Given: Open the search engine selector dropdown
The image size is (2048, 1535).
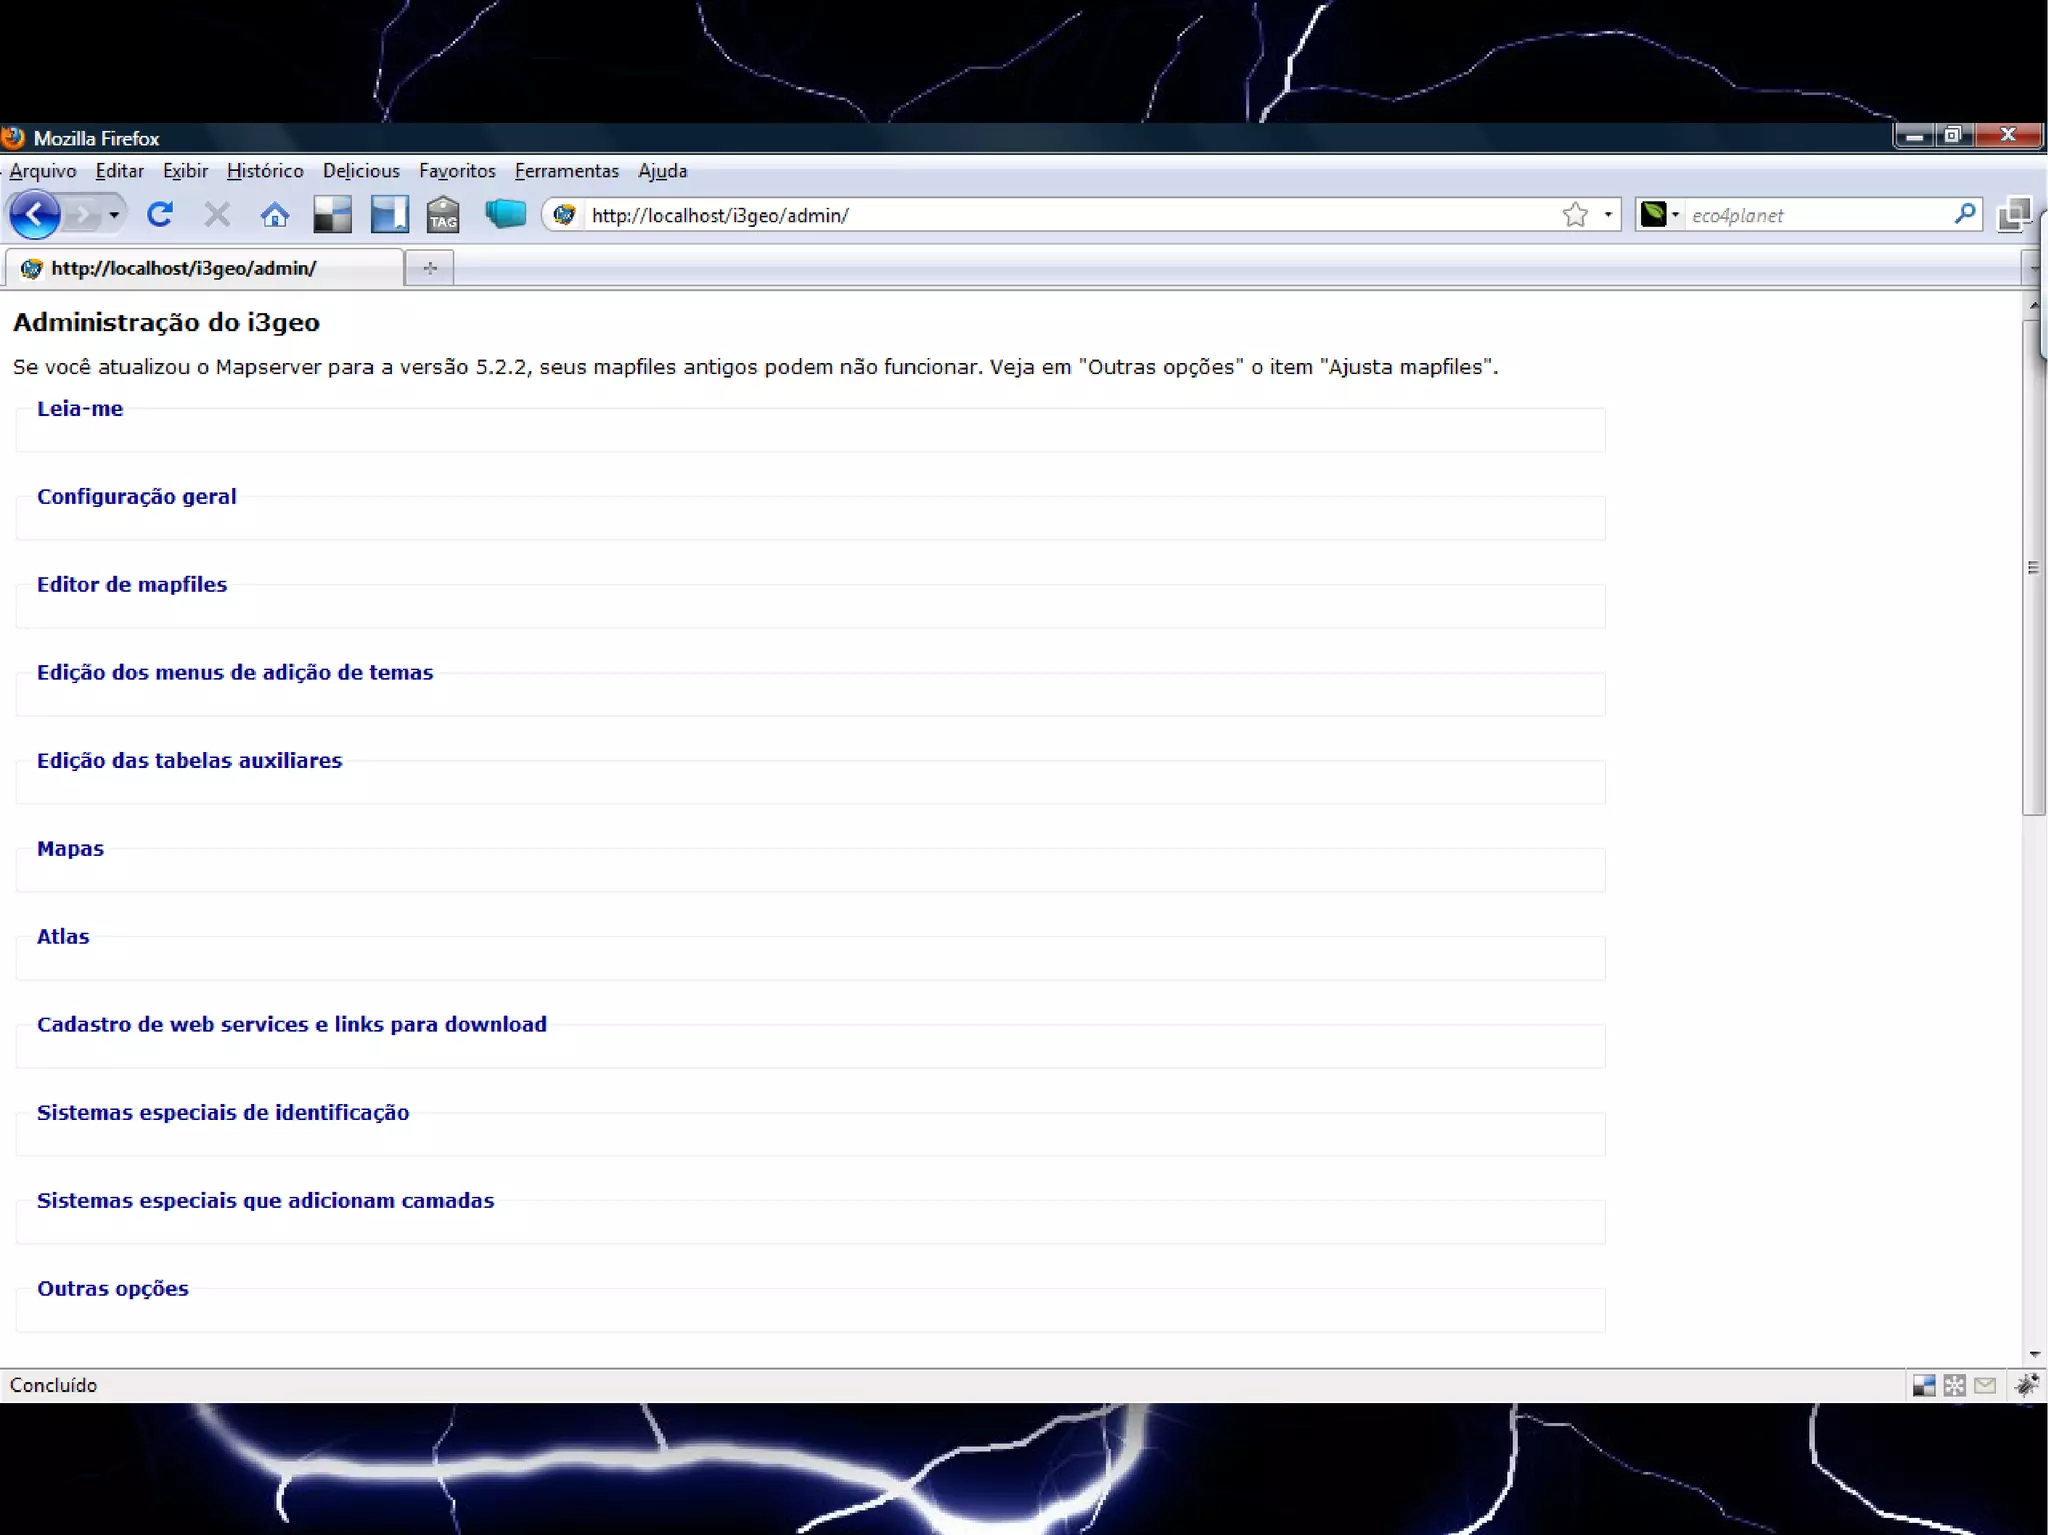Looking at the screenshot, I should (x=1675, y=214).
